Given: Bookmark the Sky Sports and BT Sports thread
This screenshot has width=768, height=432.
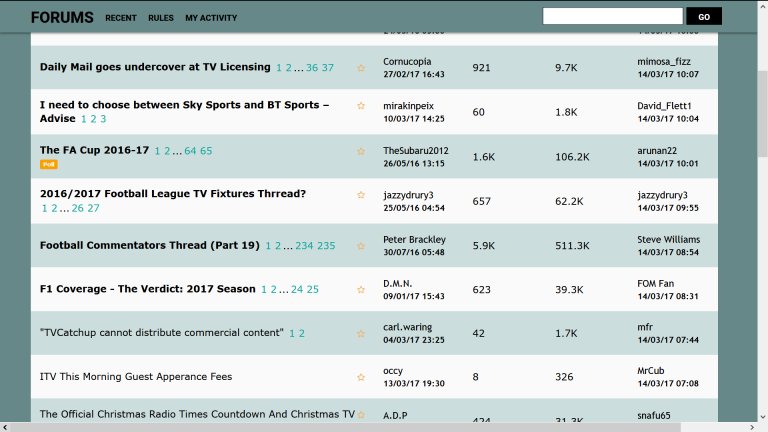Looking at the screenshot, I should pyautogui.click(x=361, y=105).
